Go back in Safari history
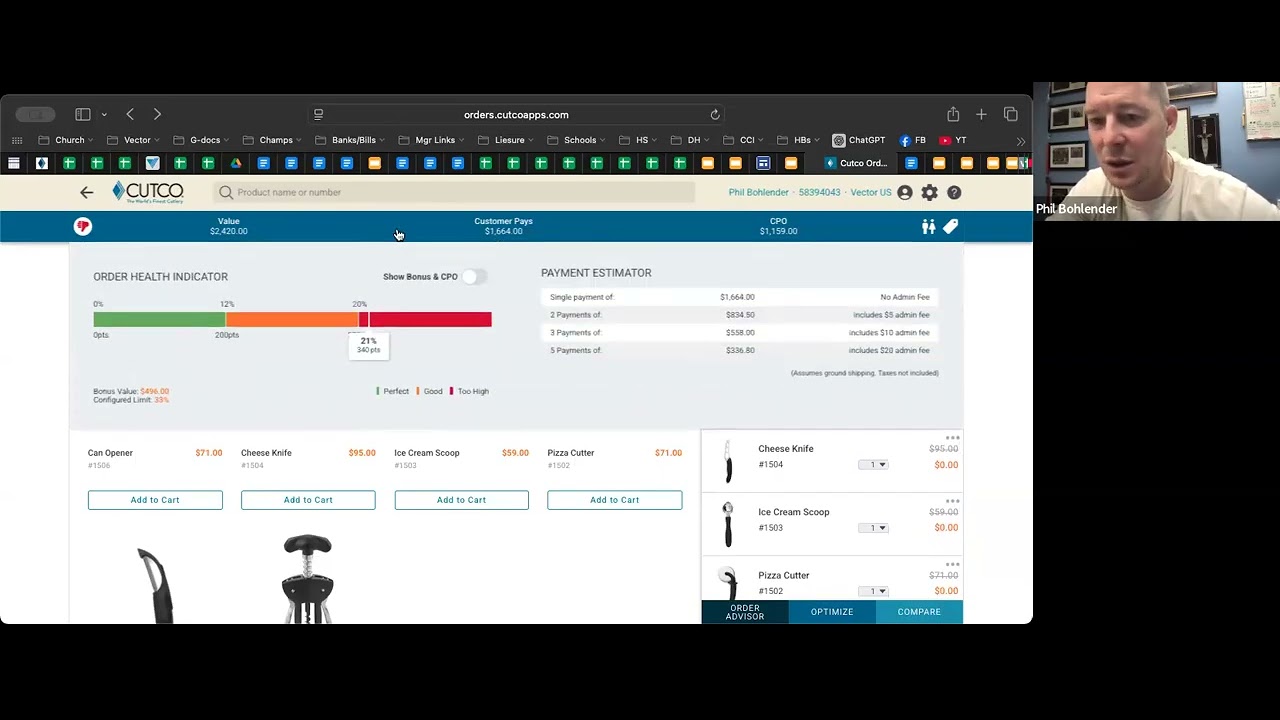 (x=130, y=115)
